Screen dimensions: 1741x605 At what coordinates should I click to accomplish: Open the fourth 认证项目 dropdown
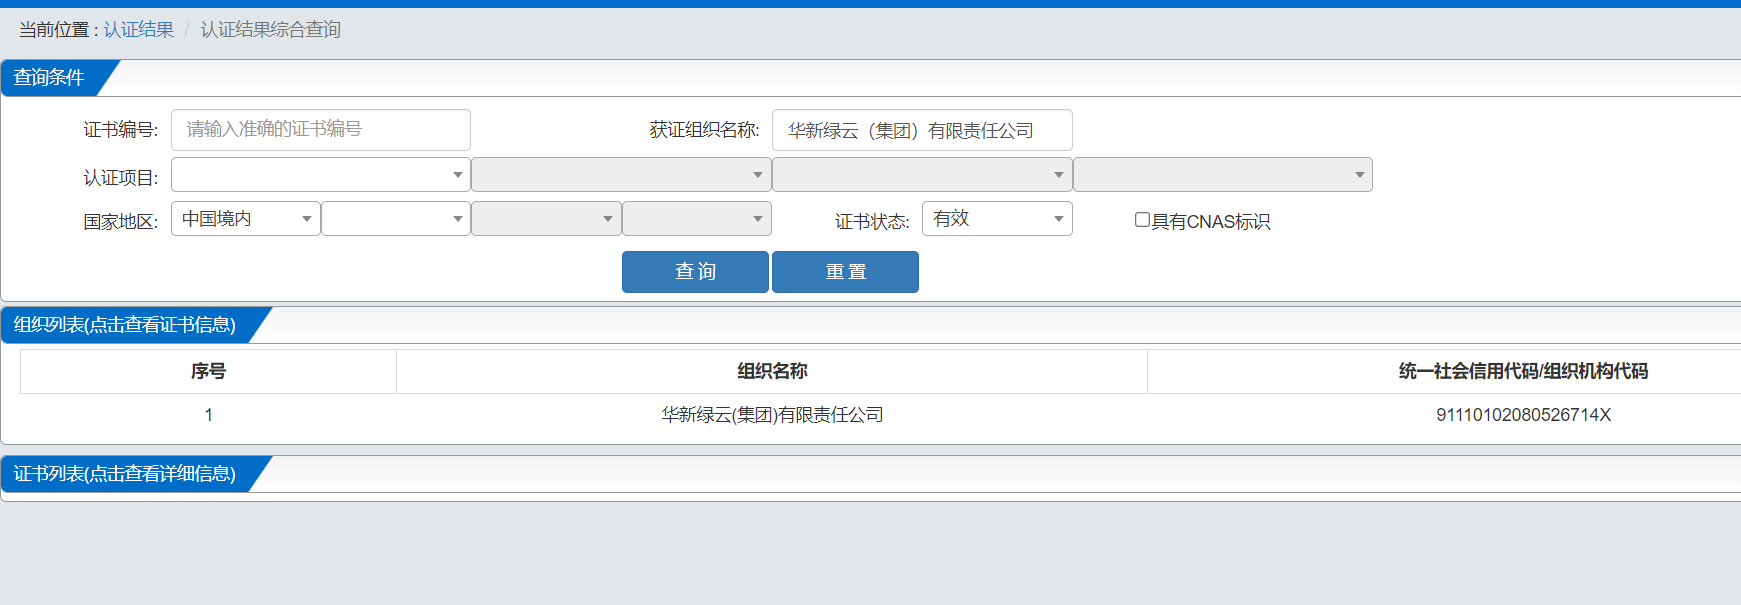click(1223, 175)
